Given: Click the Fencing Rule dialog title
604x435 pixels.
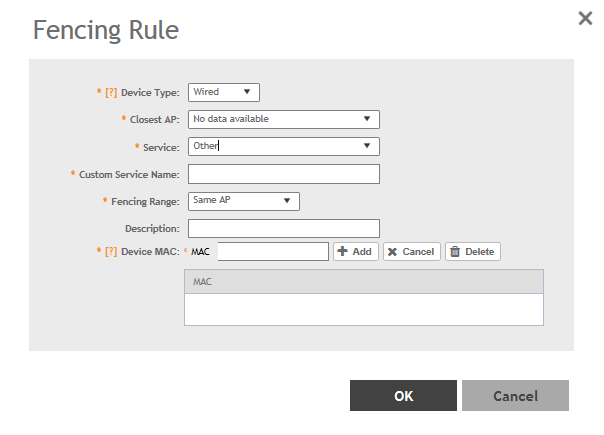Looking at the screenshot, I should [x=106, y=31].
